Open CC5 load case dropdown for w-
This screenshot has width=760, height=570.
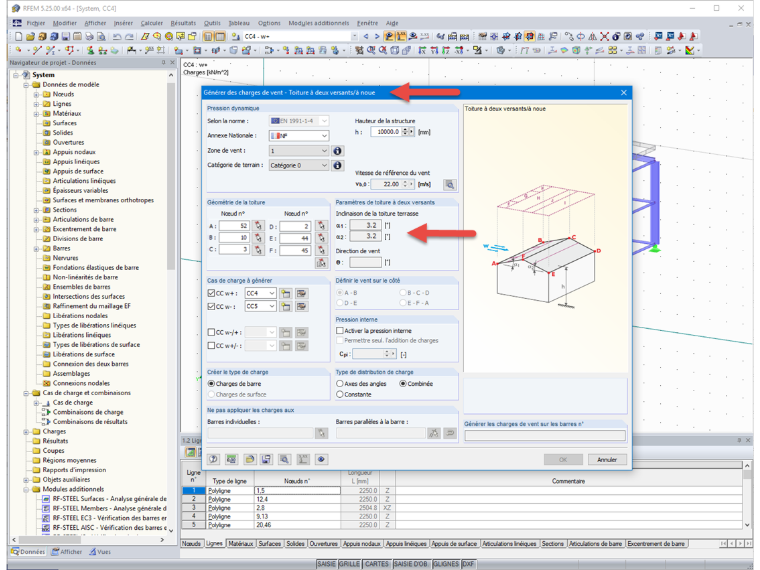(272, 306)
